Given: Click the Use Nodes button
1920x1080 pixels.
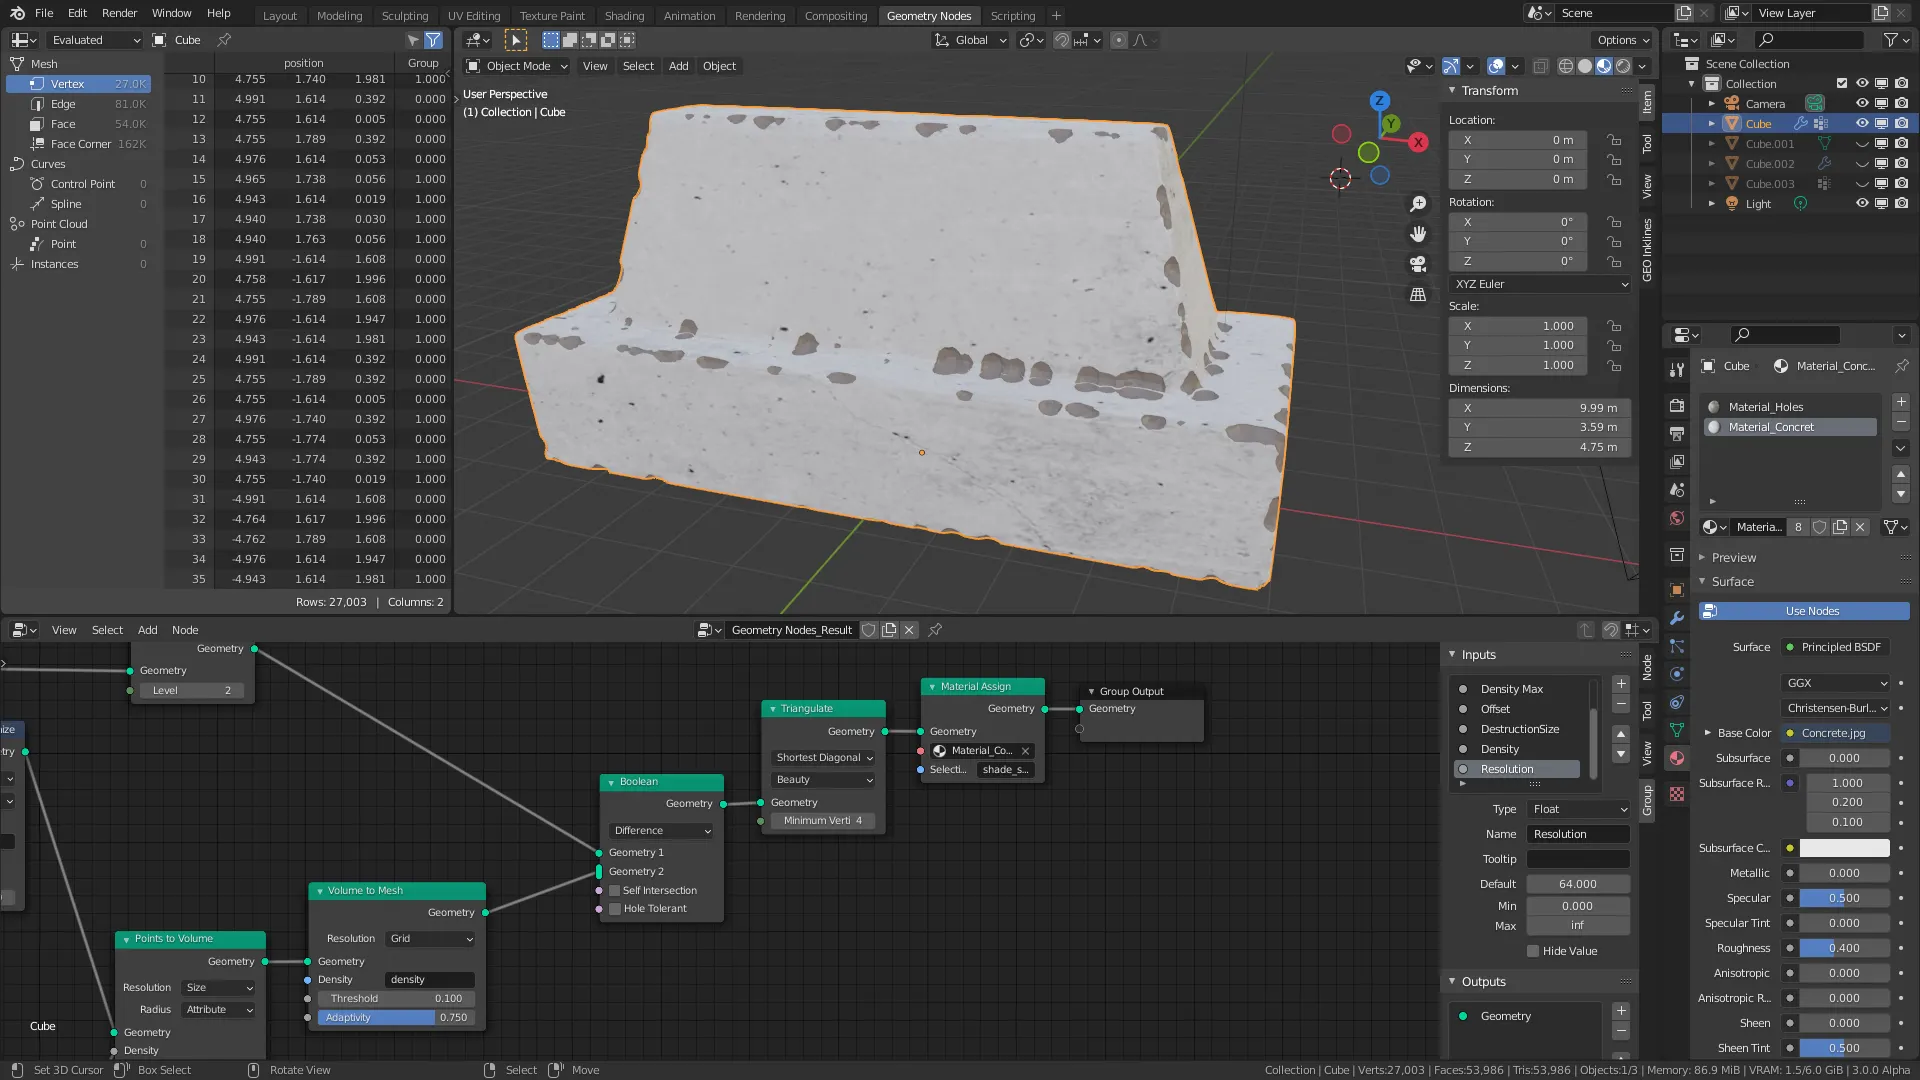Looking at the screenshot, I should coord(1811,611).
